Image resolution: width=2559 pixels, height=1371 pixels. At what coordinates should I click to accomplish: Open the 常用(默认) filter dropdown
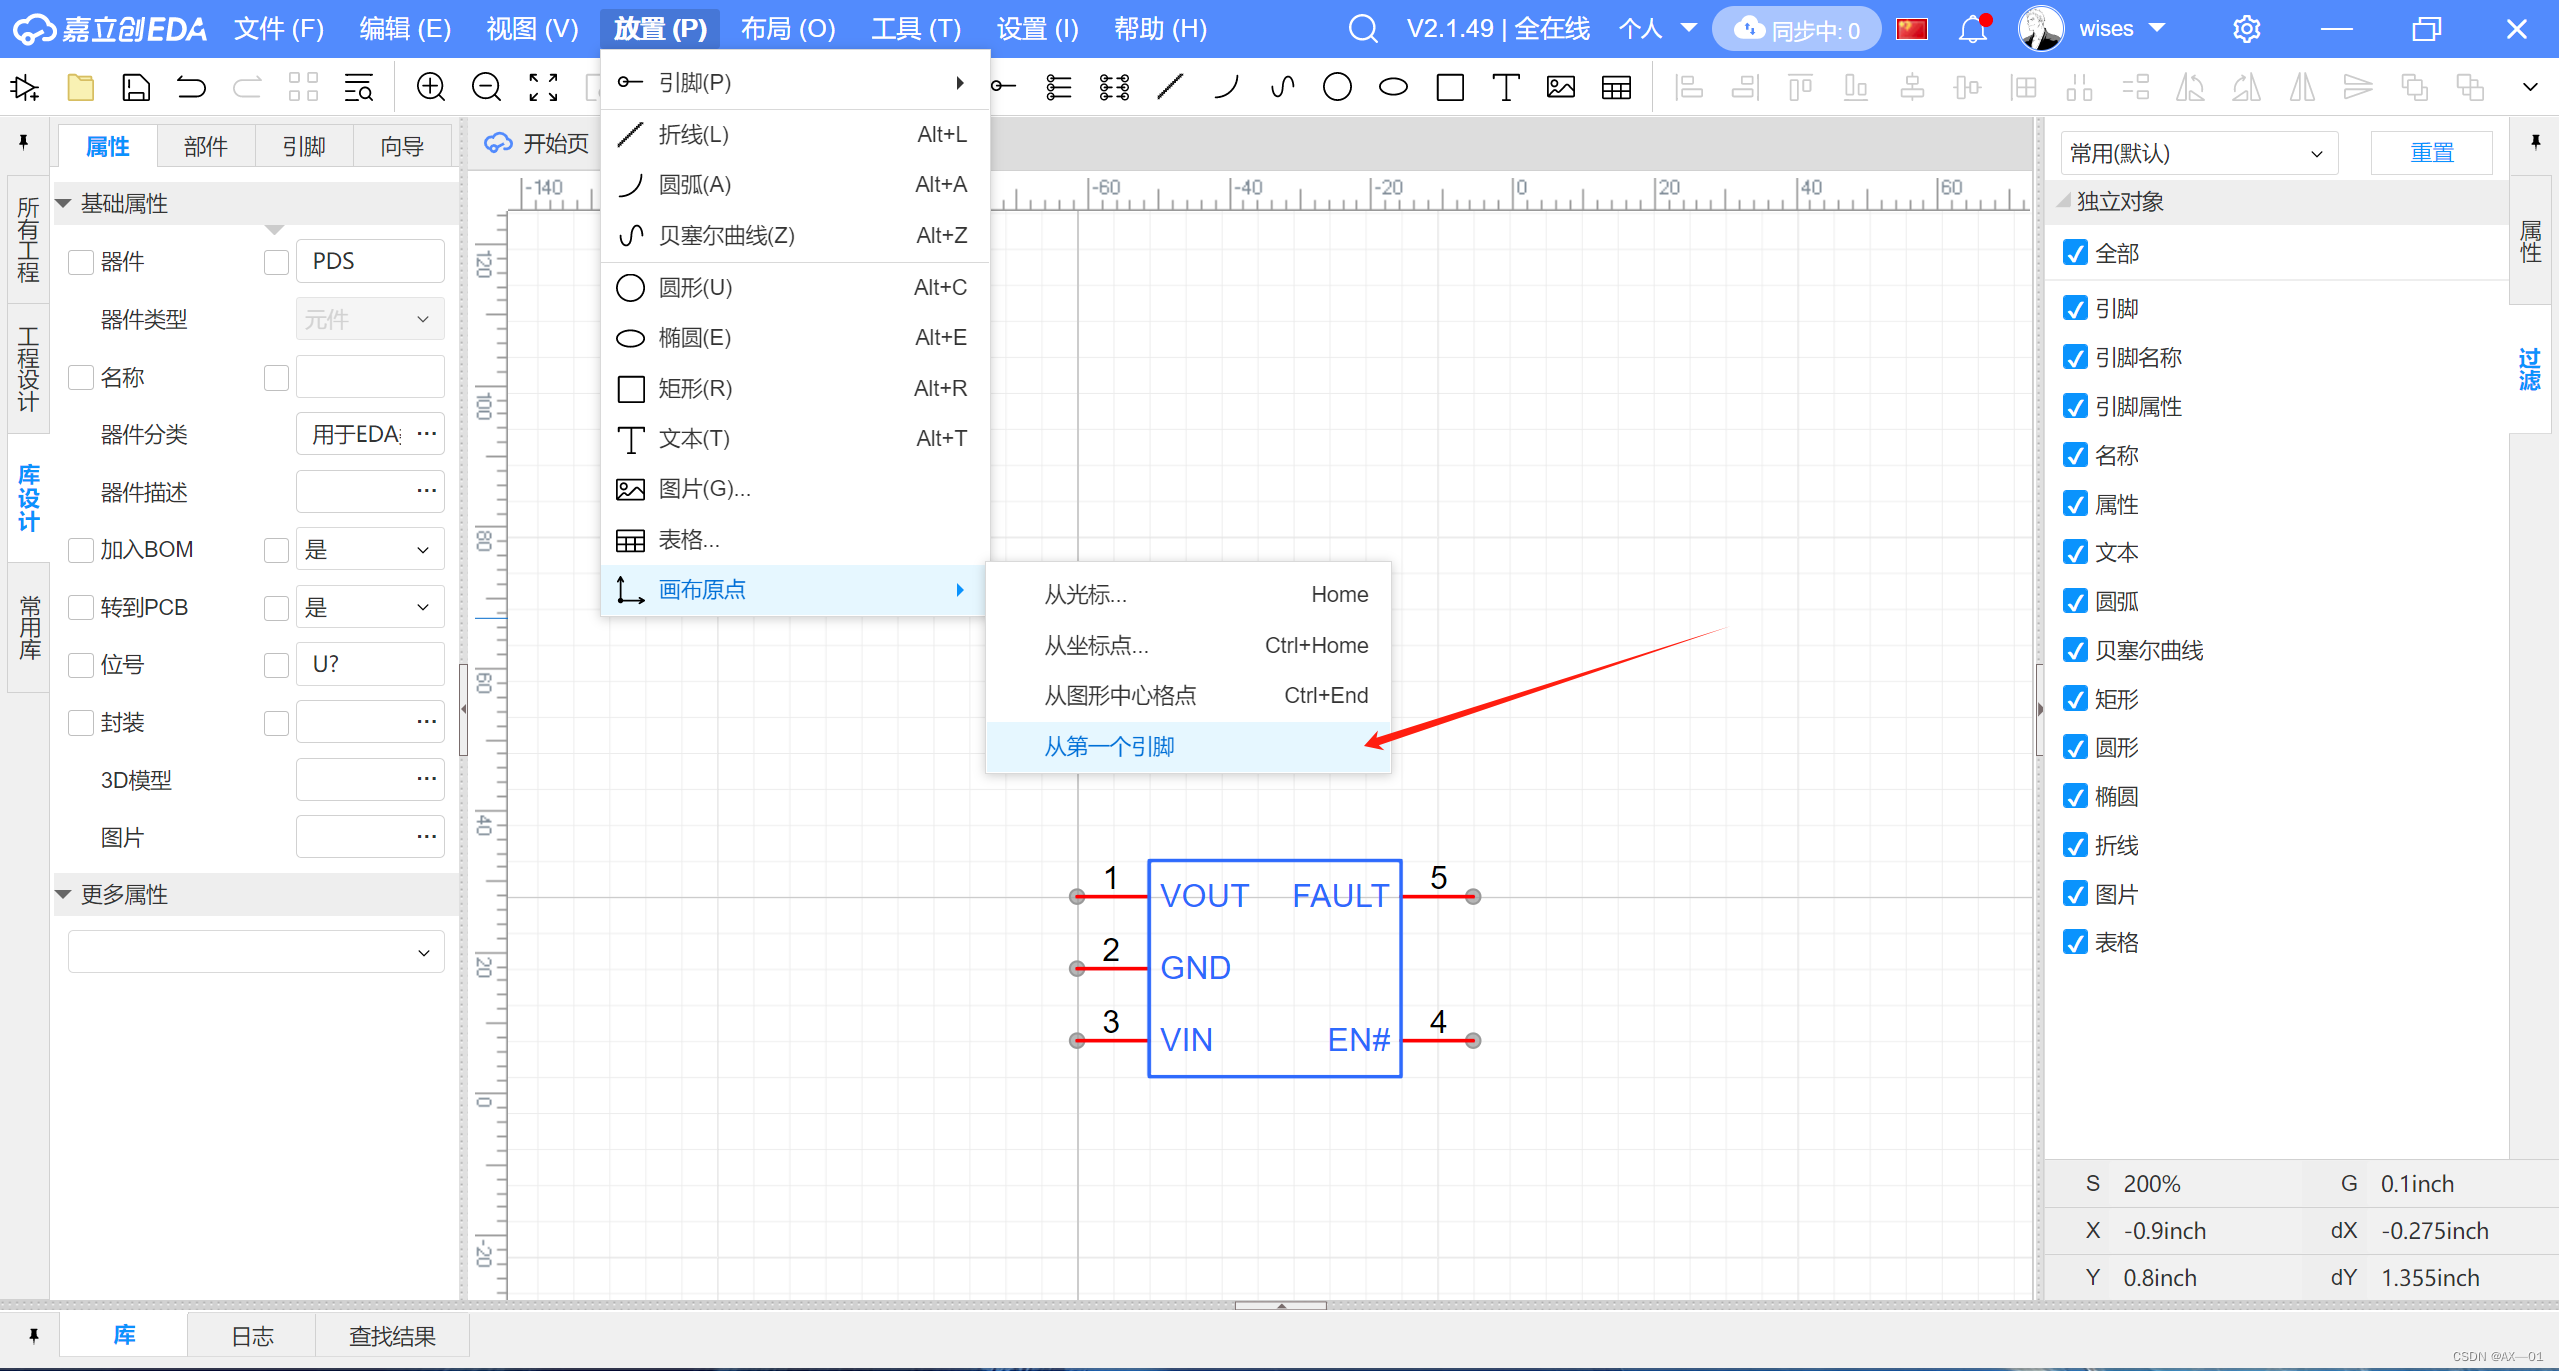(2197, 153)
